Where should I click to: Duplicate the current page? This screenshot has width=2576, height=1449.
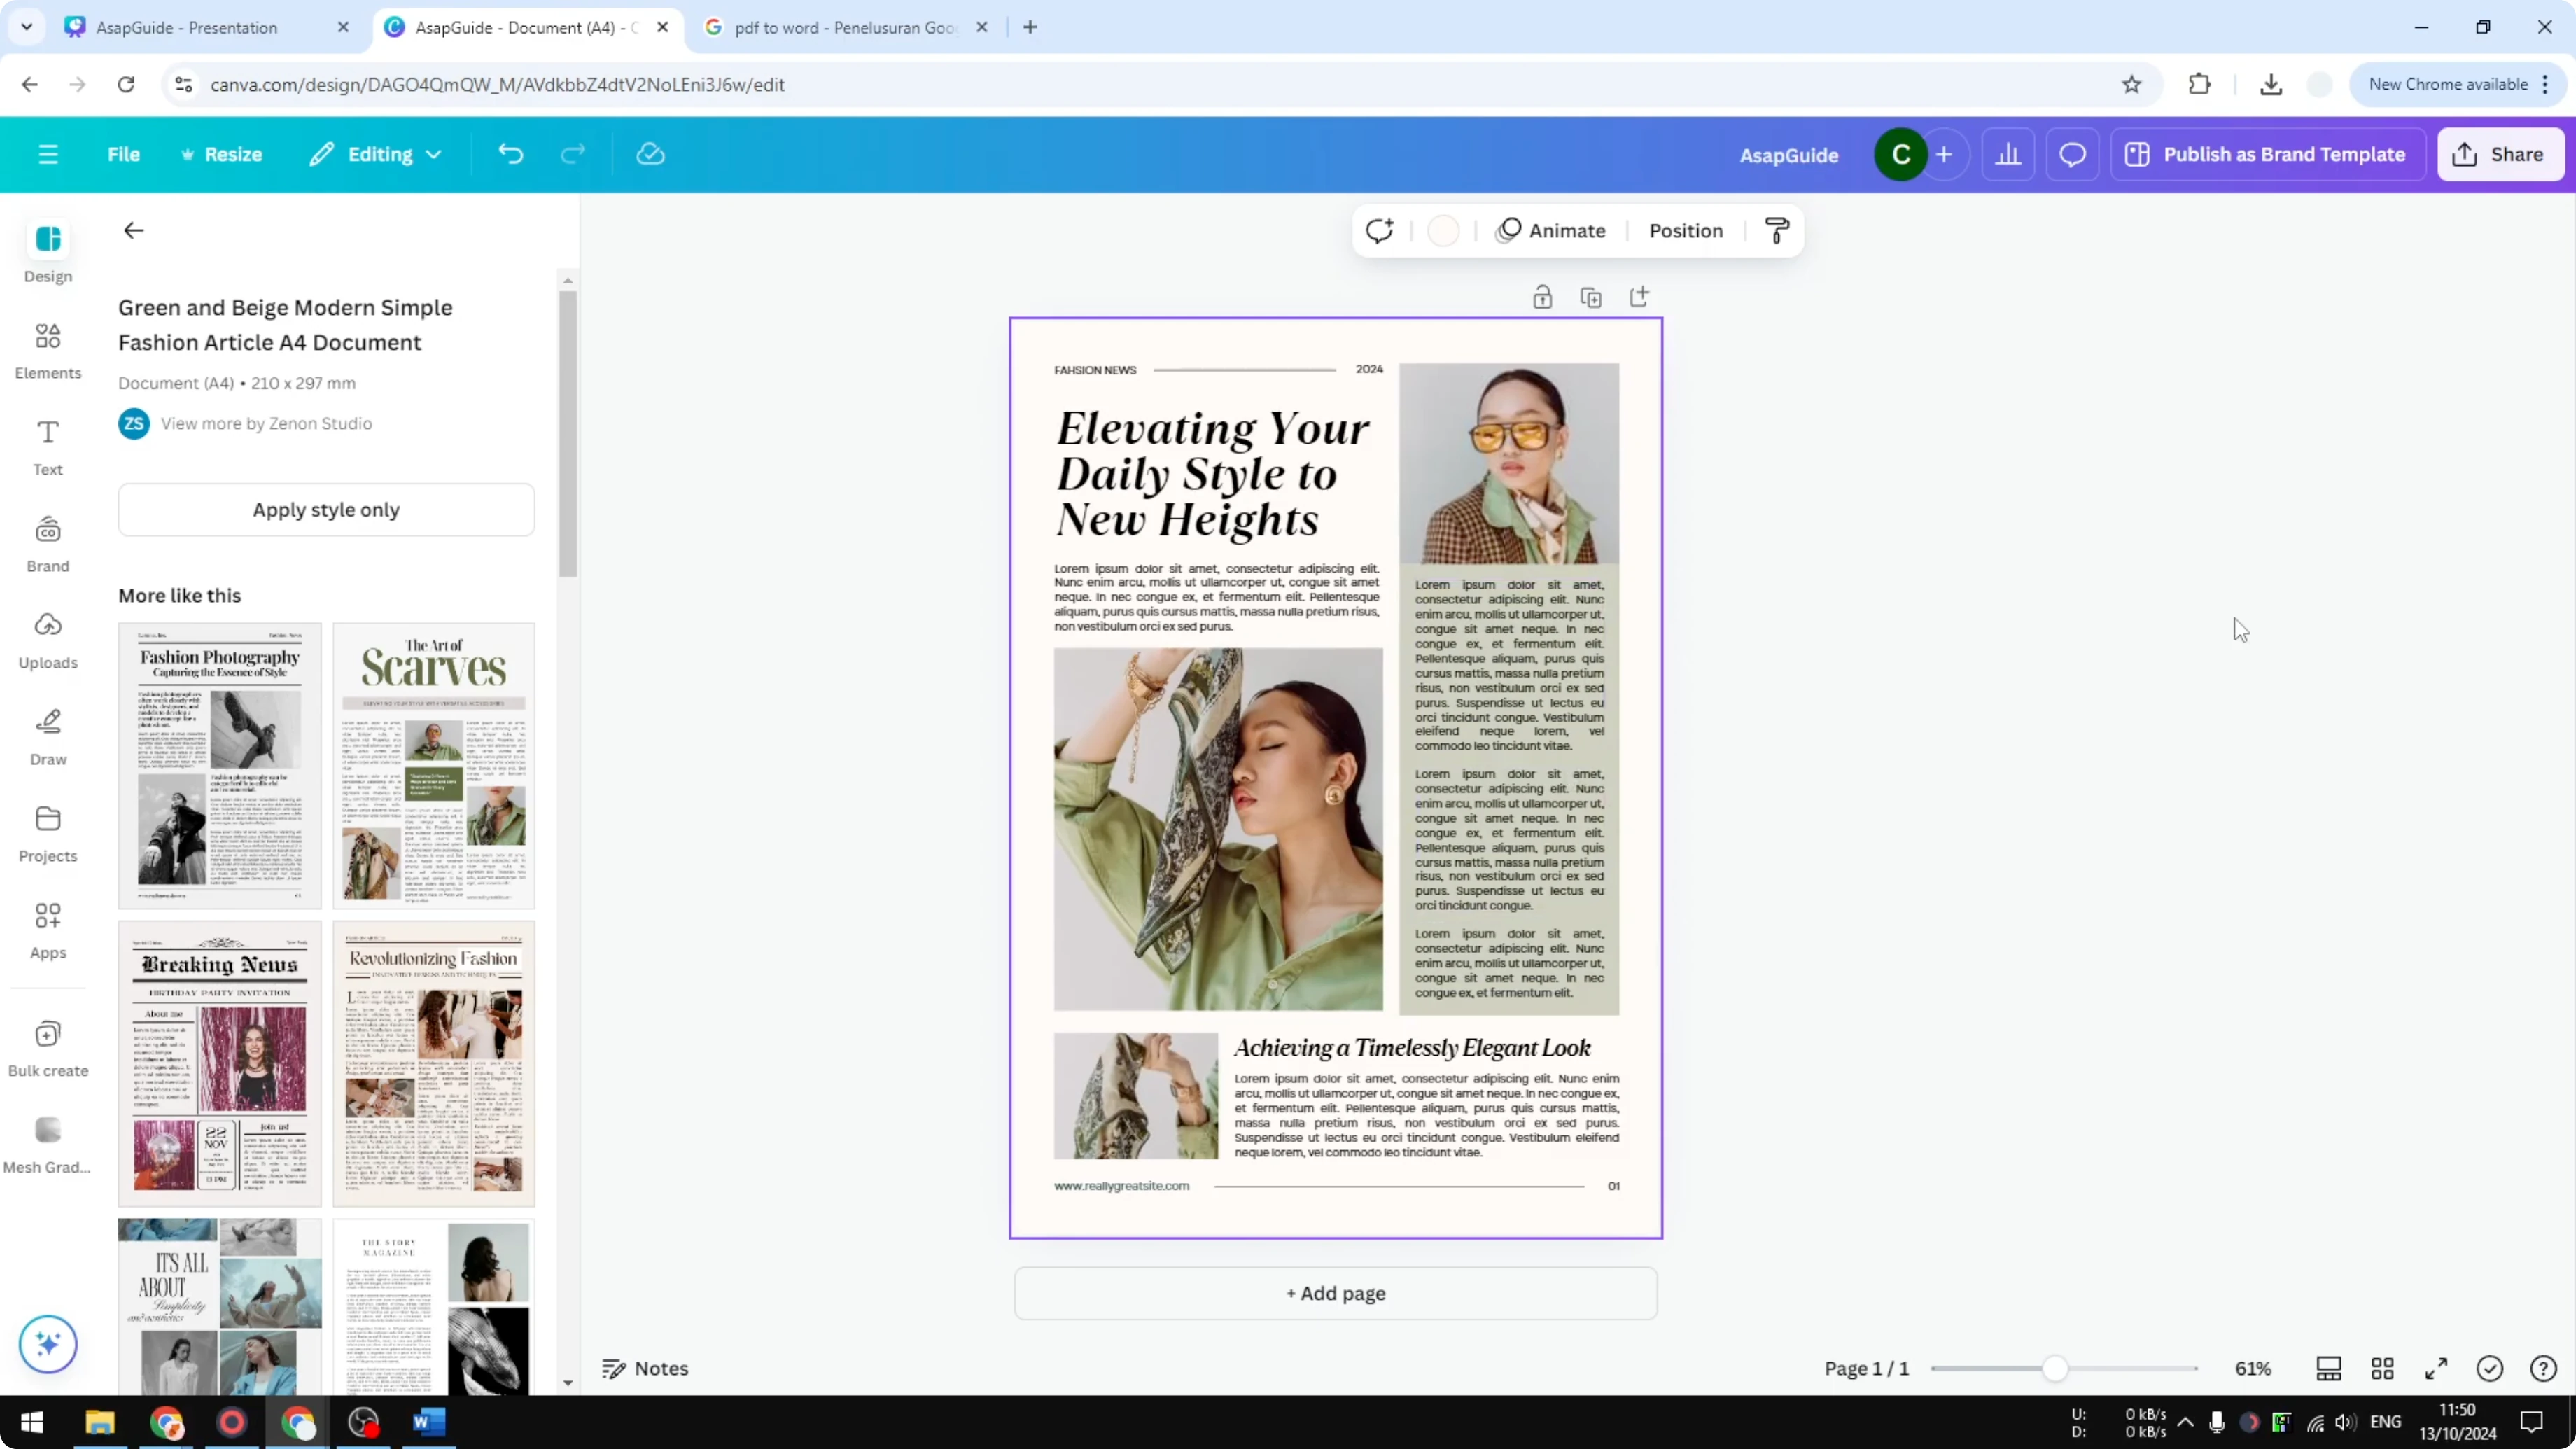pos(1590,296)
